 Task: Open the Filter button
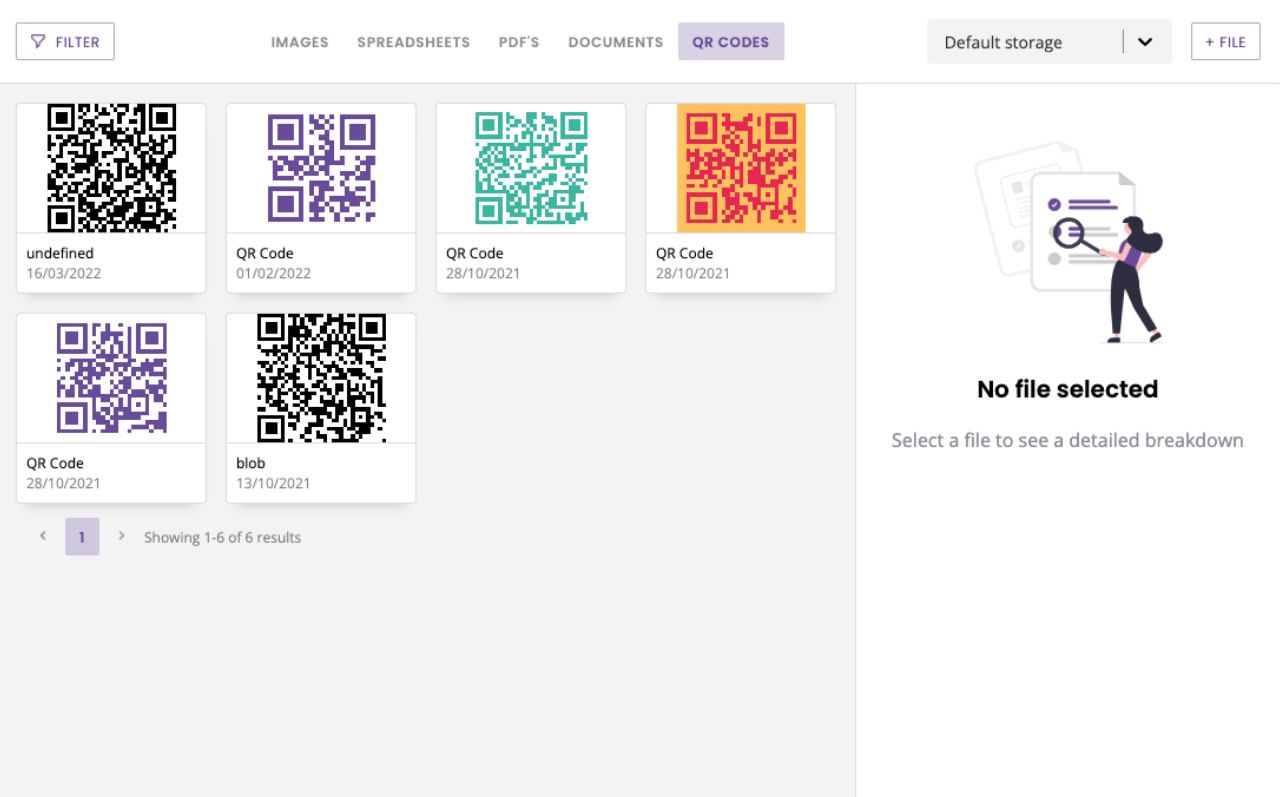65,42
